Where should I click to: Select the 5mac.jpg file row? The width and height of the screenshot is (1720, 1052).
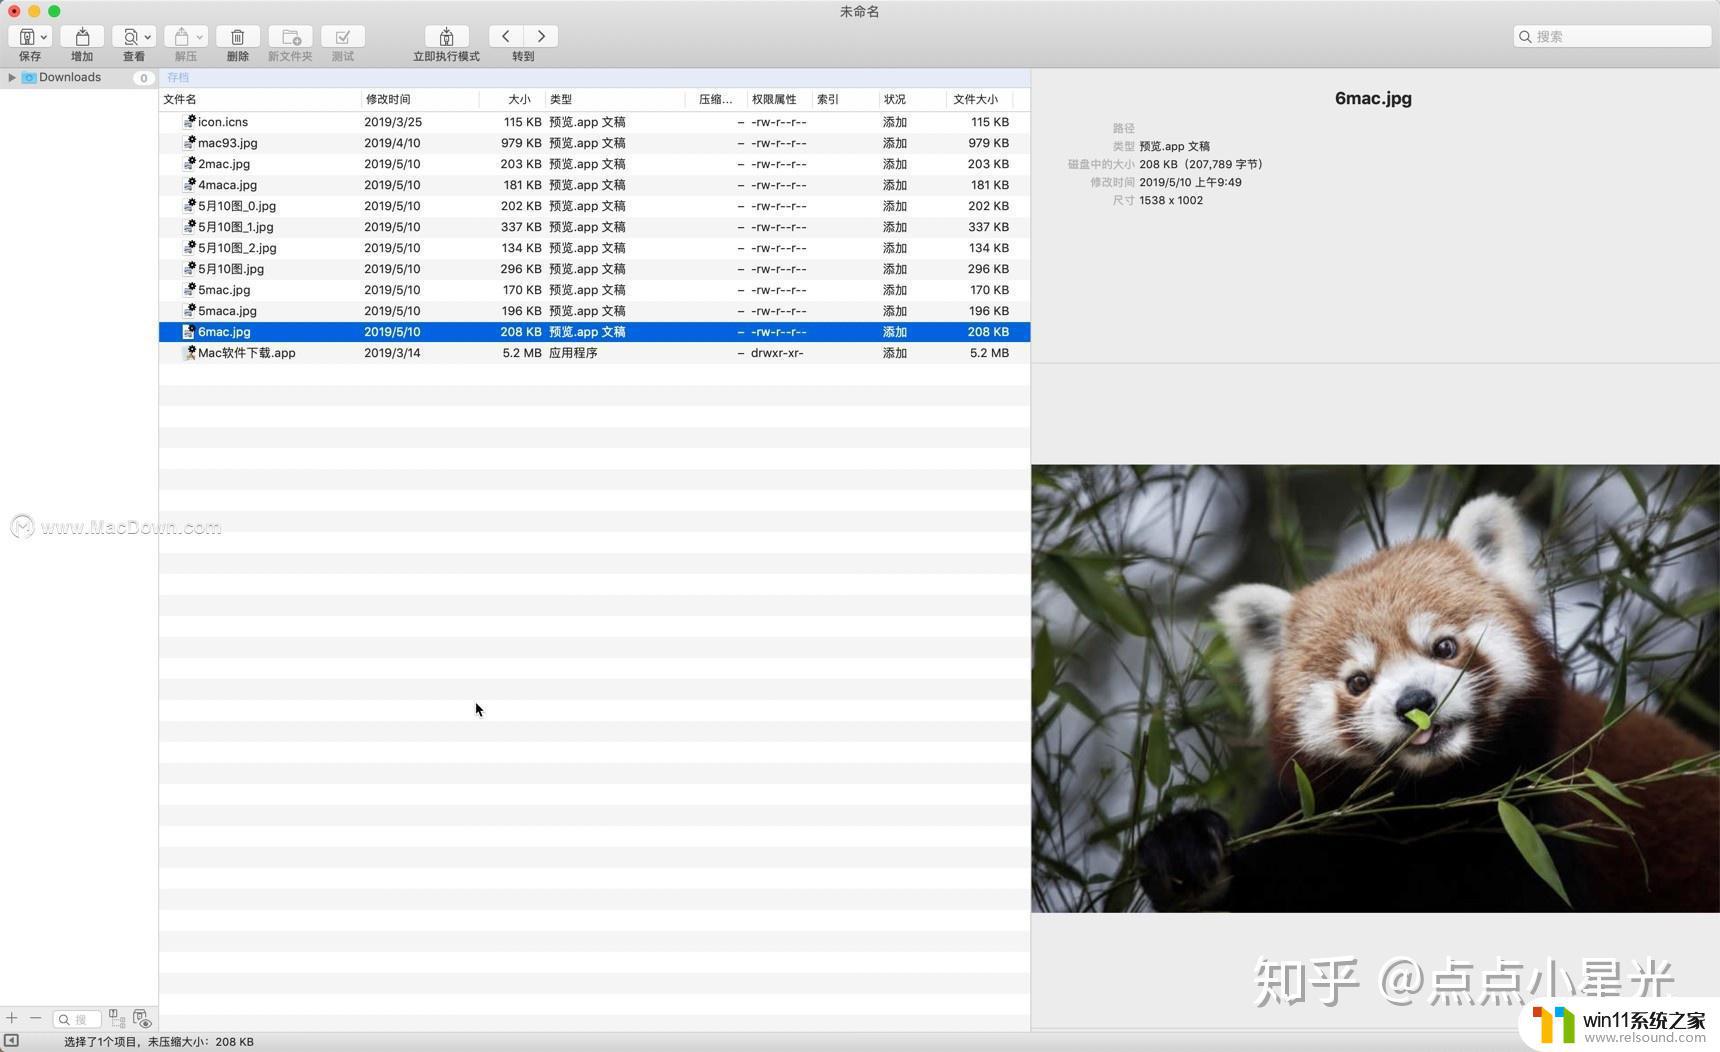tap(594, 290)
